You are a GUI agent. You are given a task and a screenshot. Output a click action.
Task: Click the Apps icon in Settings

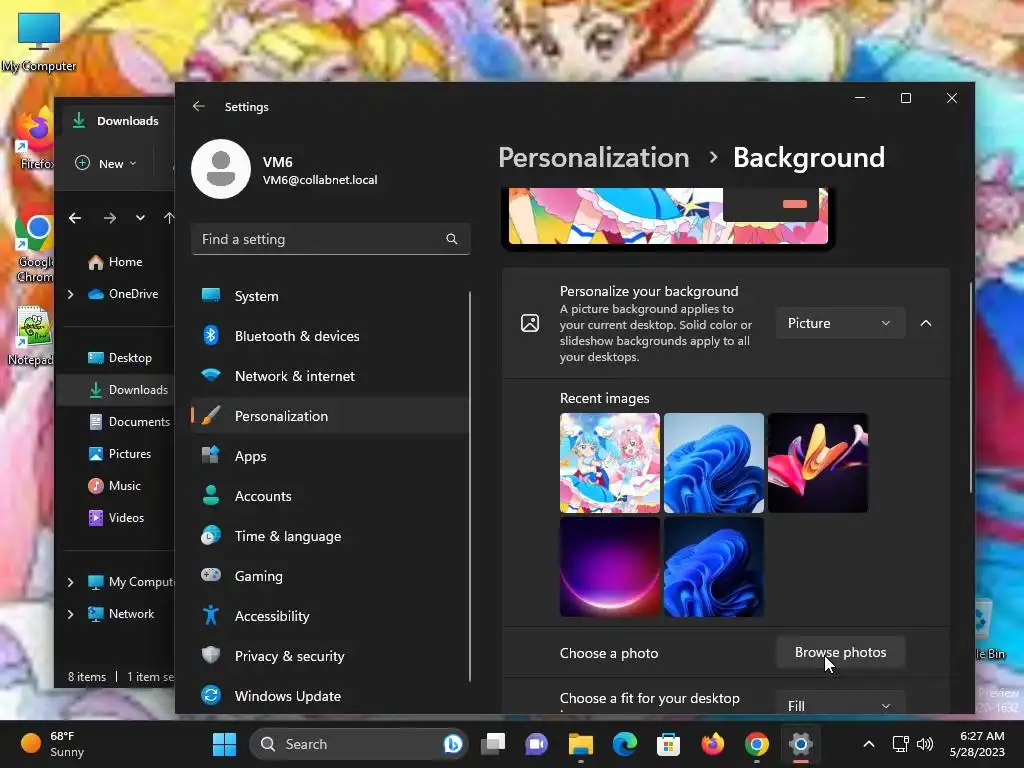click(211, 455)
